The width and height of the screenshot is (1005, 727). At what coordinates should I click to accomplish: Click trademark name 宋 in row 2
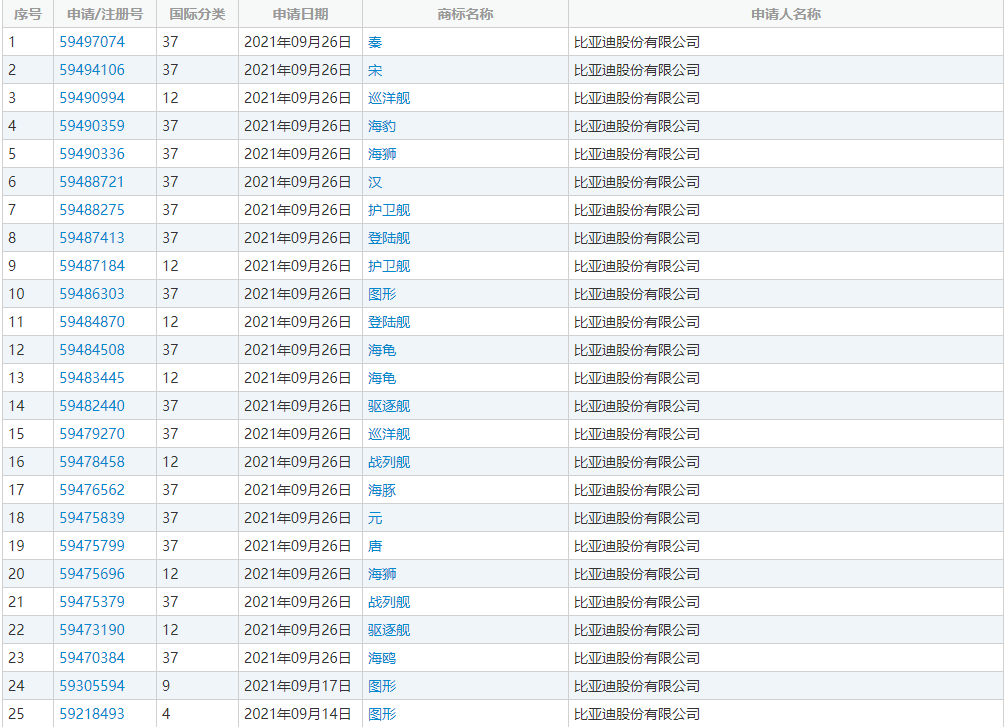pyautogui.click(x=375, y=70)
